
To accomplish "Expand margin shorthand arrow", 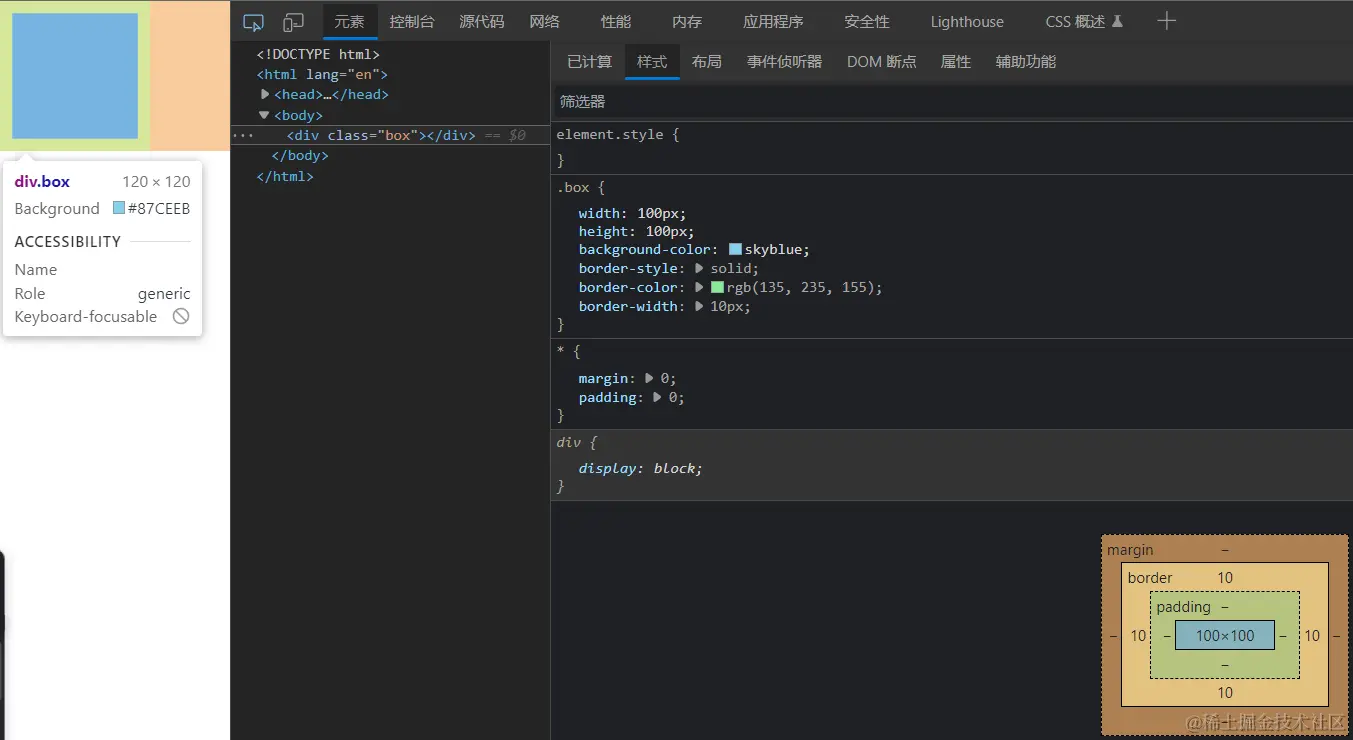I will [650, 378].
